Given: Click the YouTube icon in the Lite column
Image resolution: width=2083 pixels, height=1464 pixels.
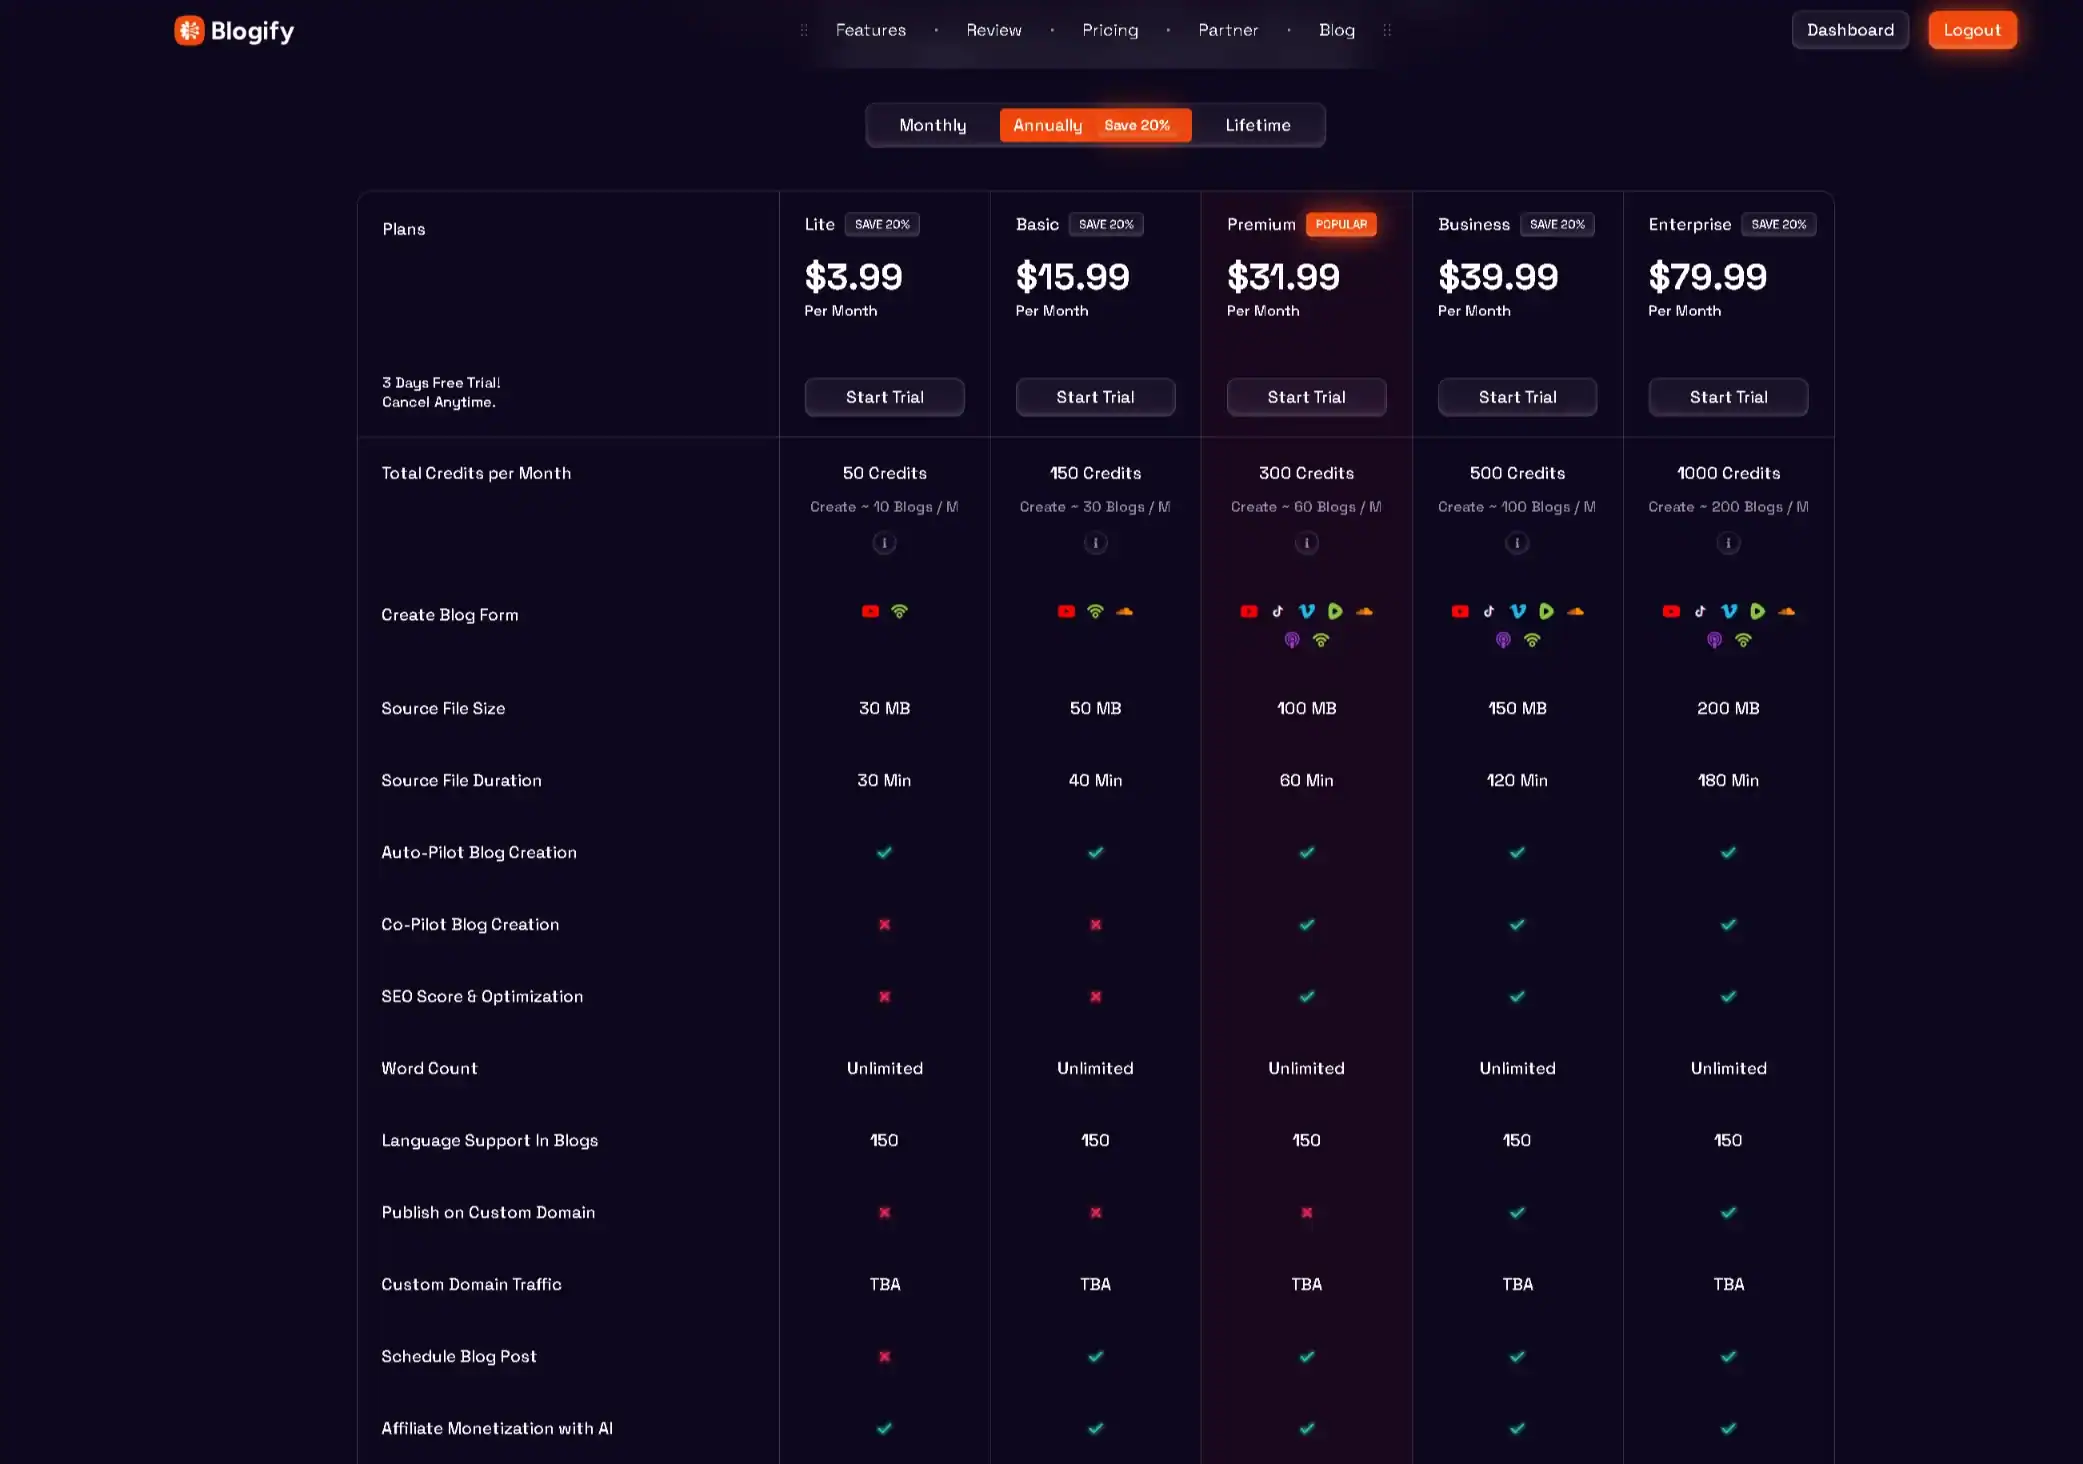Looking at the screenshot, I should 870,611.
